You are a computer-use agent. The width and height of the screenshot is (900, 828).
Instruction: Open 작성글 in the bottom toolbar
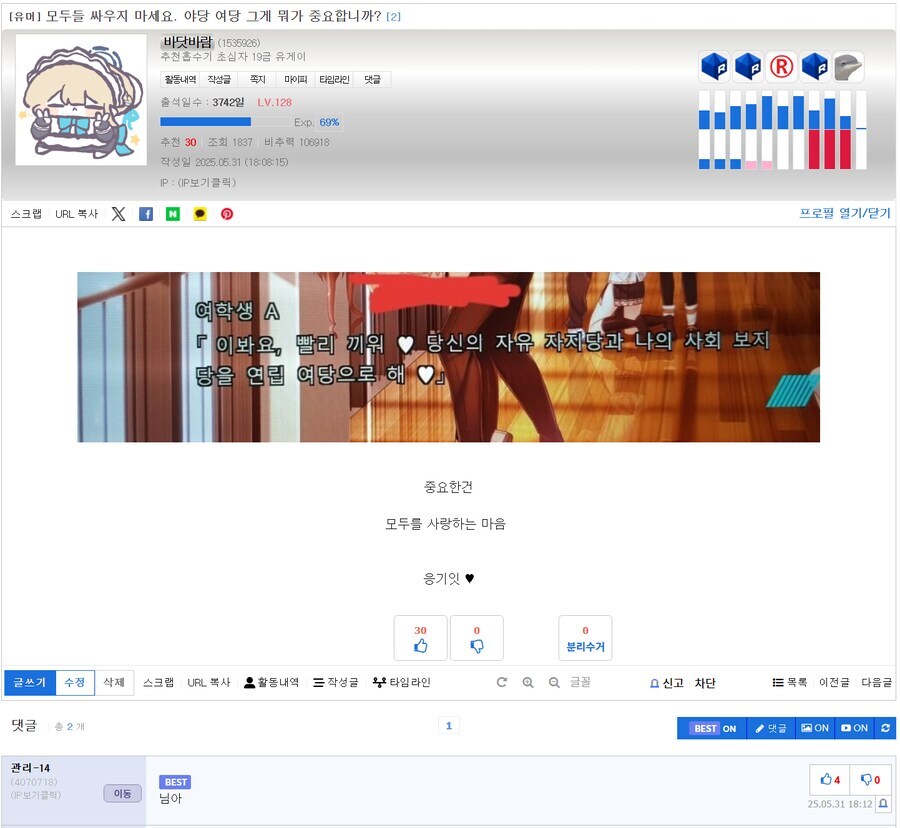coord(336,682)
